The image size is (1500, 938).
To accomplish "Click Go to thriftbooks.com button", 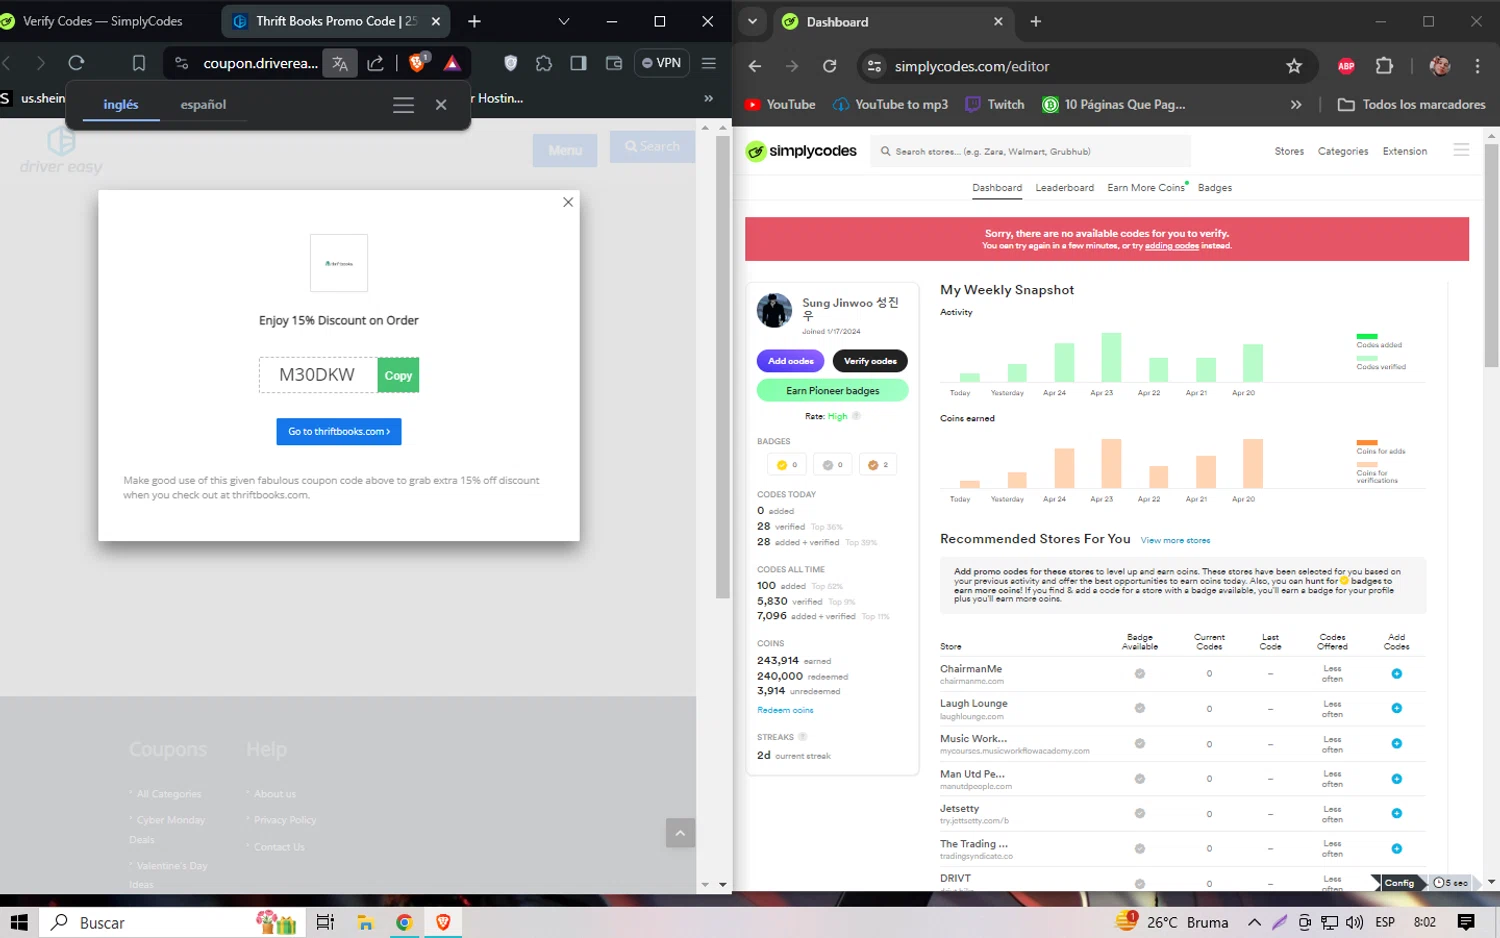I will (339, 431).
